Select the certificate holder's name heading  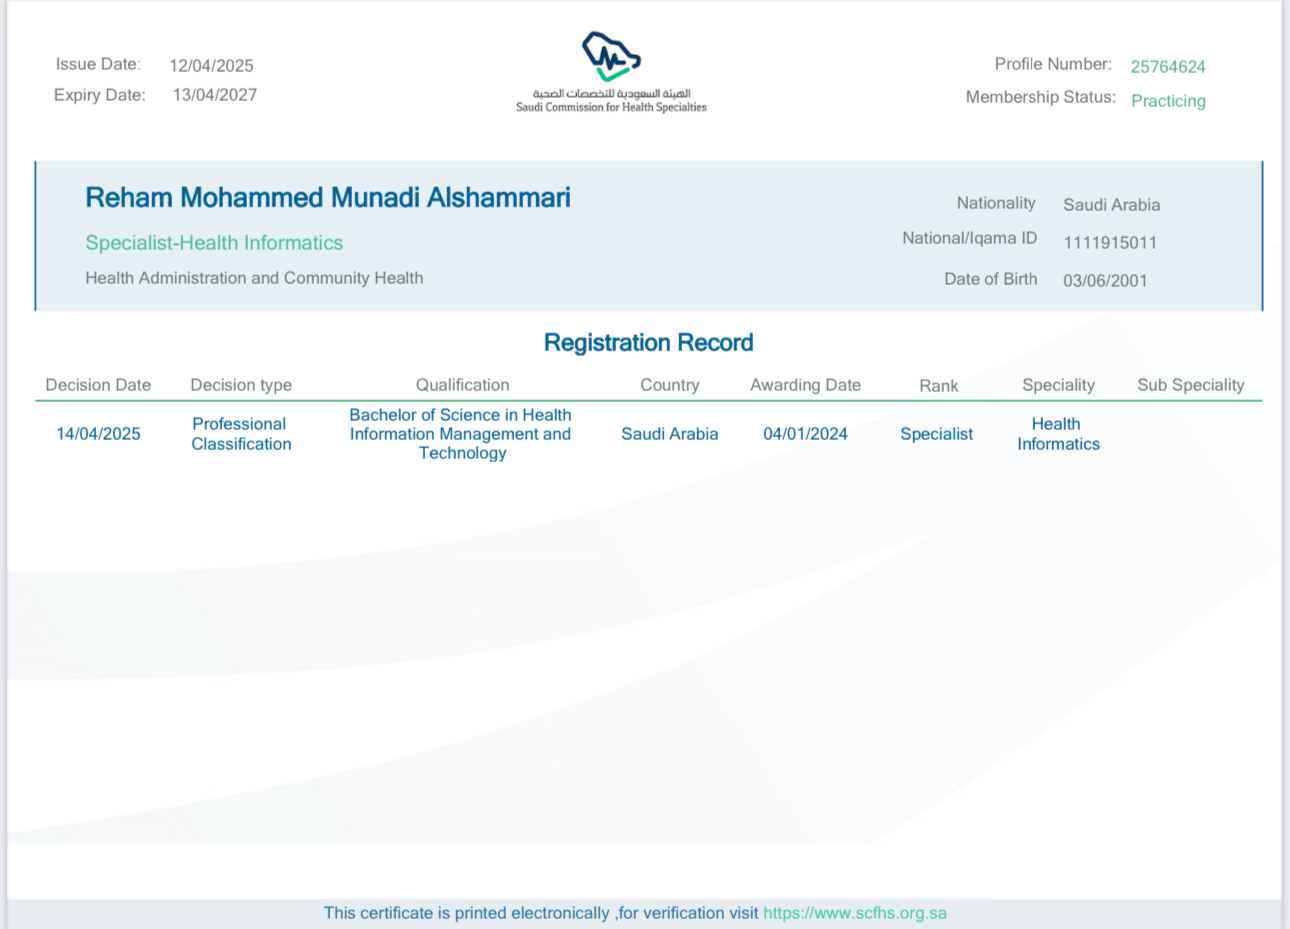[327, 198]
